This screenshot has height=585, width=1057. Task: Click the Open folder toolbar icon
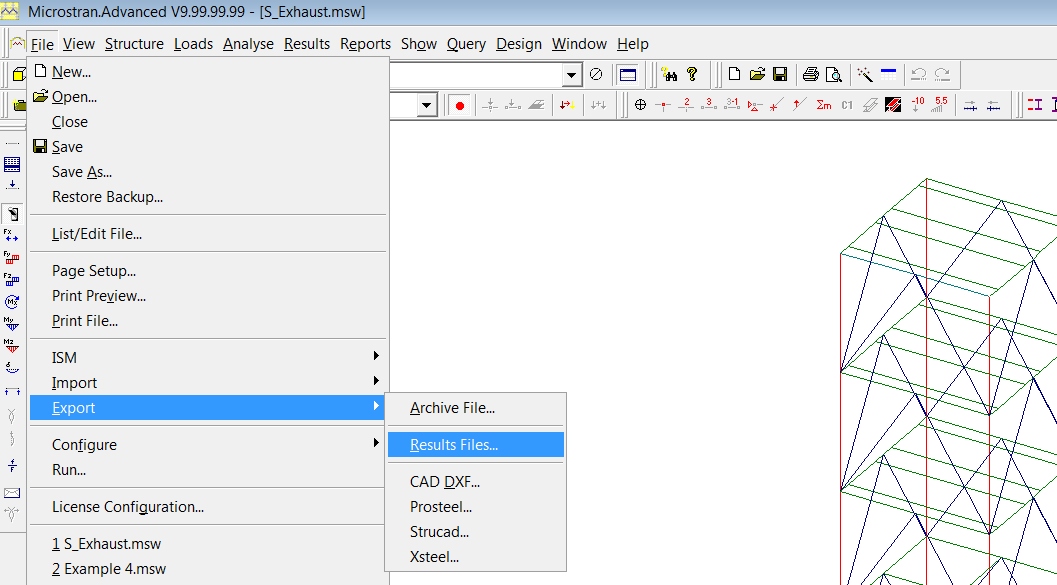(757, 74)
